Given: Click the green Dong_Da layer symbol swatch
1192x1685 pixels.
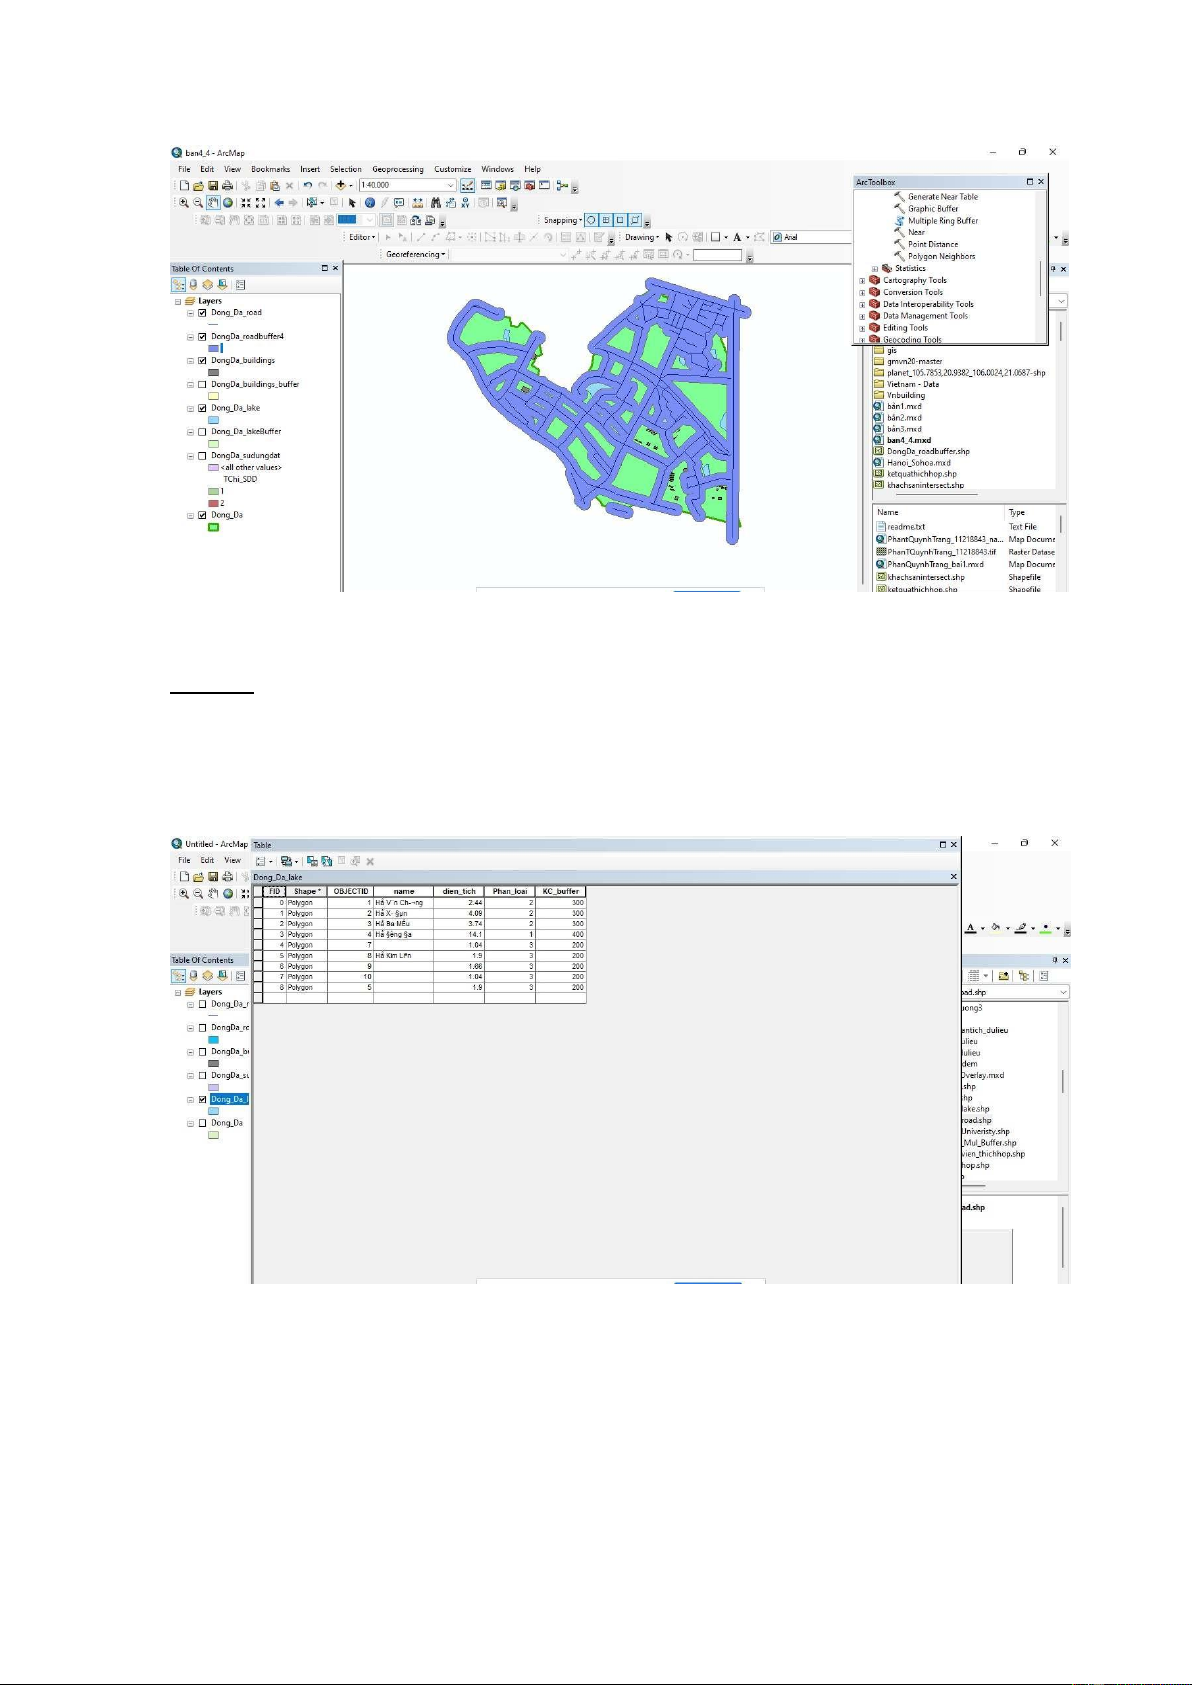Looking at the screenshot, I should (x=213, y=527).
